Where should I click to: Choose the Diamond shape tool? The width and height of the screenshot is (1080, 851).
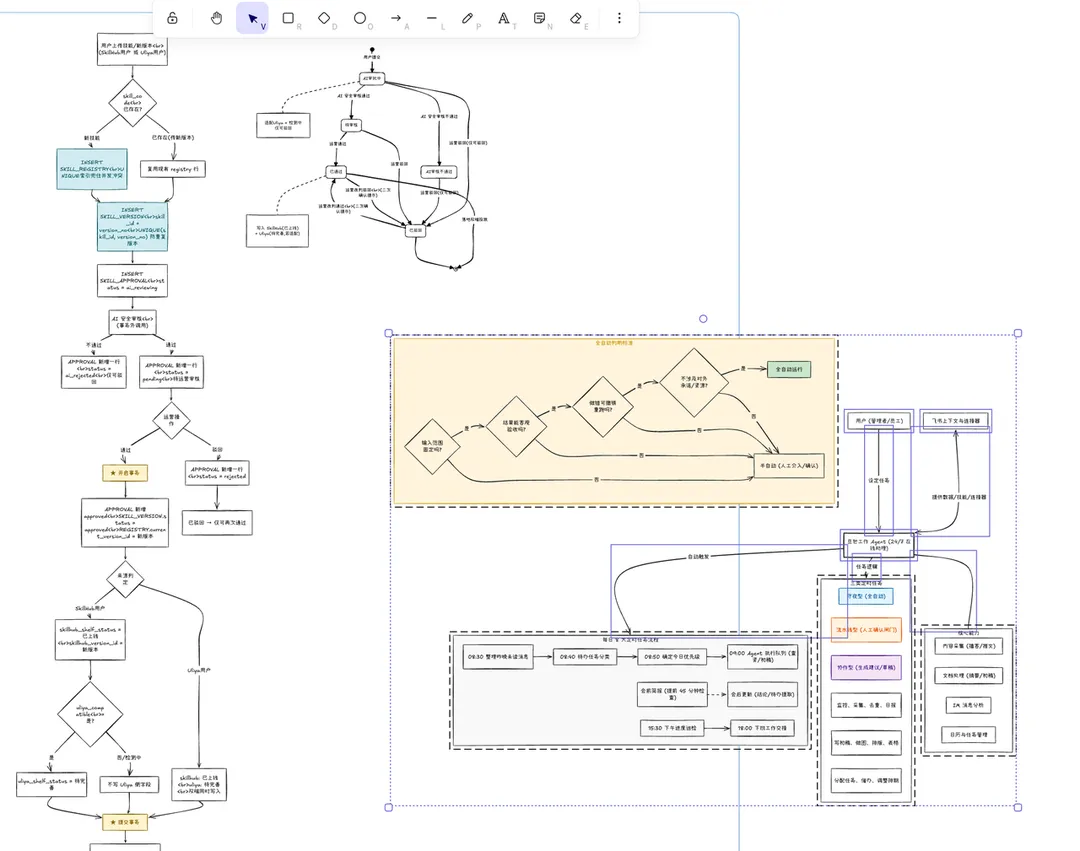[x=324, y=18]
